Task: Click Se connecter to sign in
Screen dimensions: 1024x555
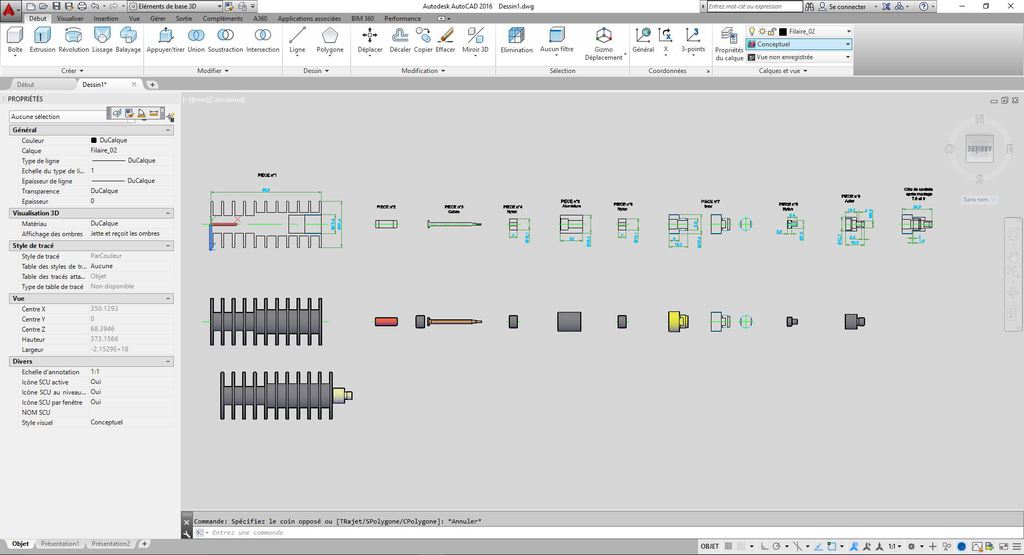Action: coord(848,6)
